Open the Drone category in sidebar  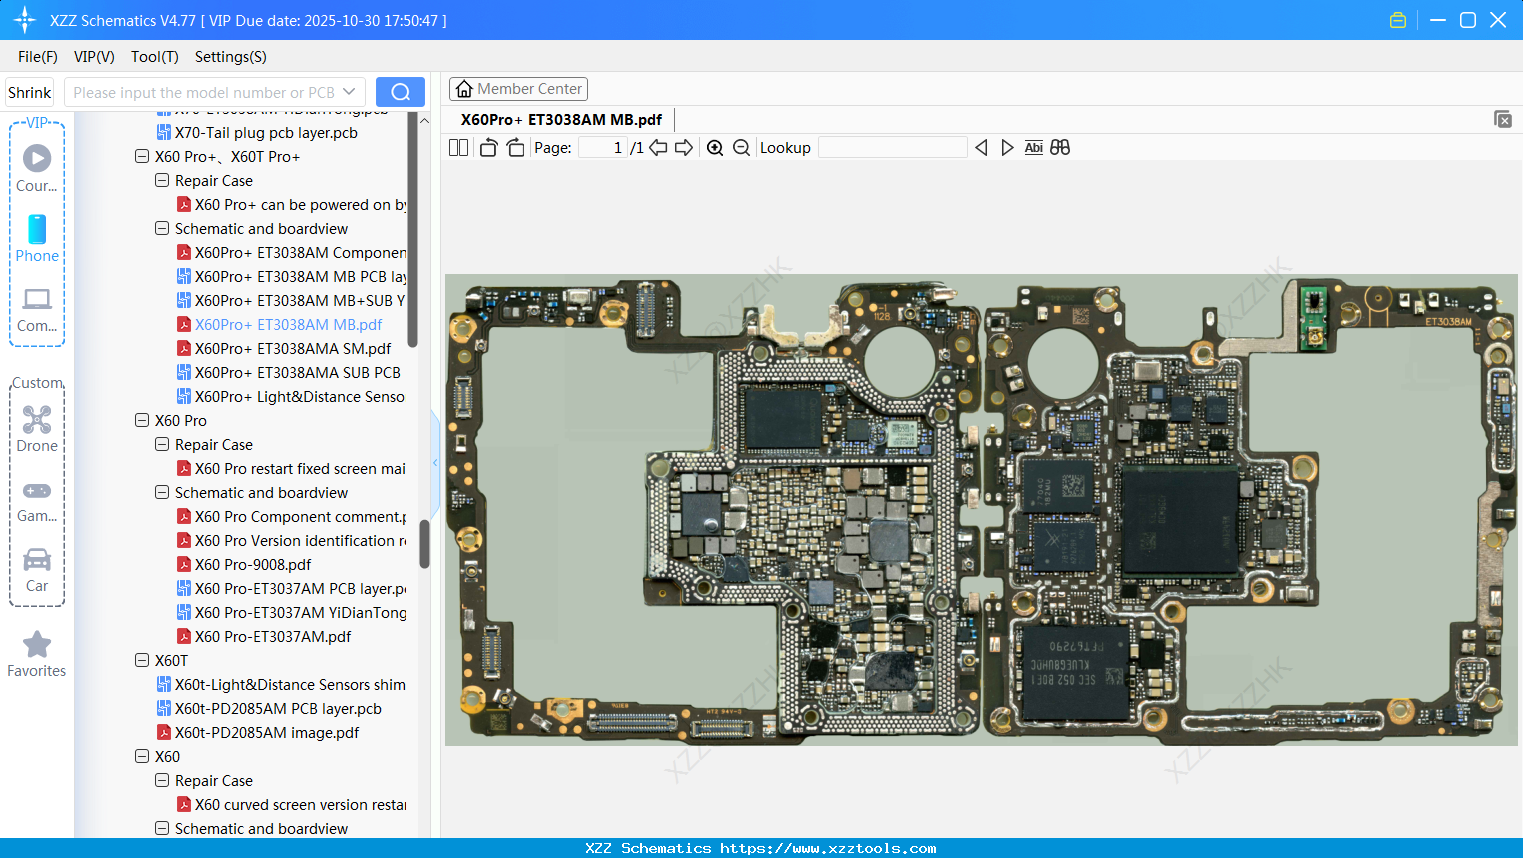(37, 429)
